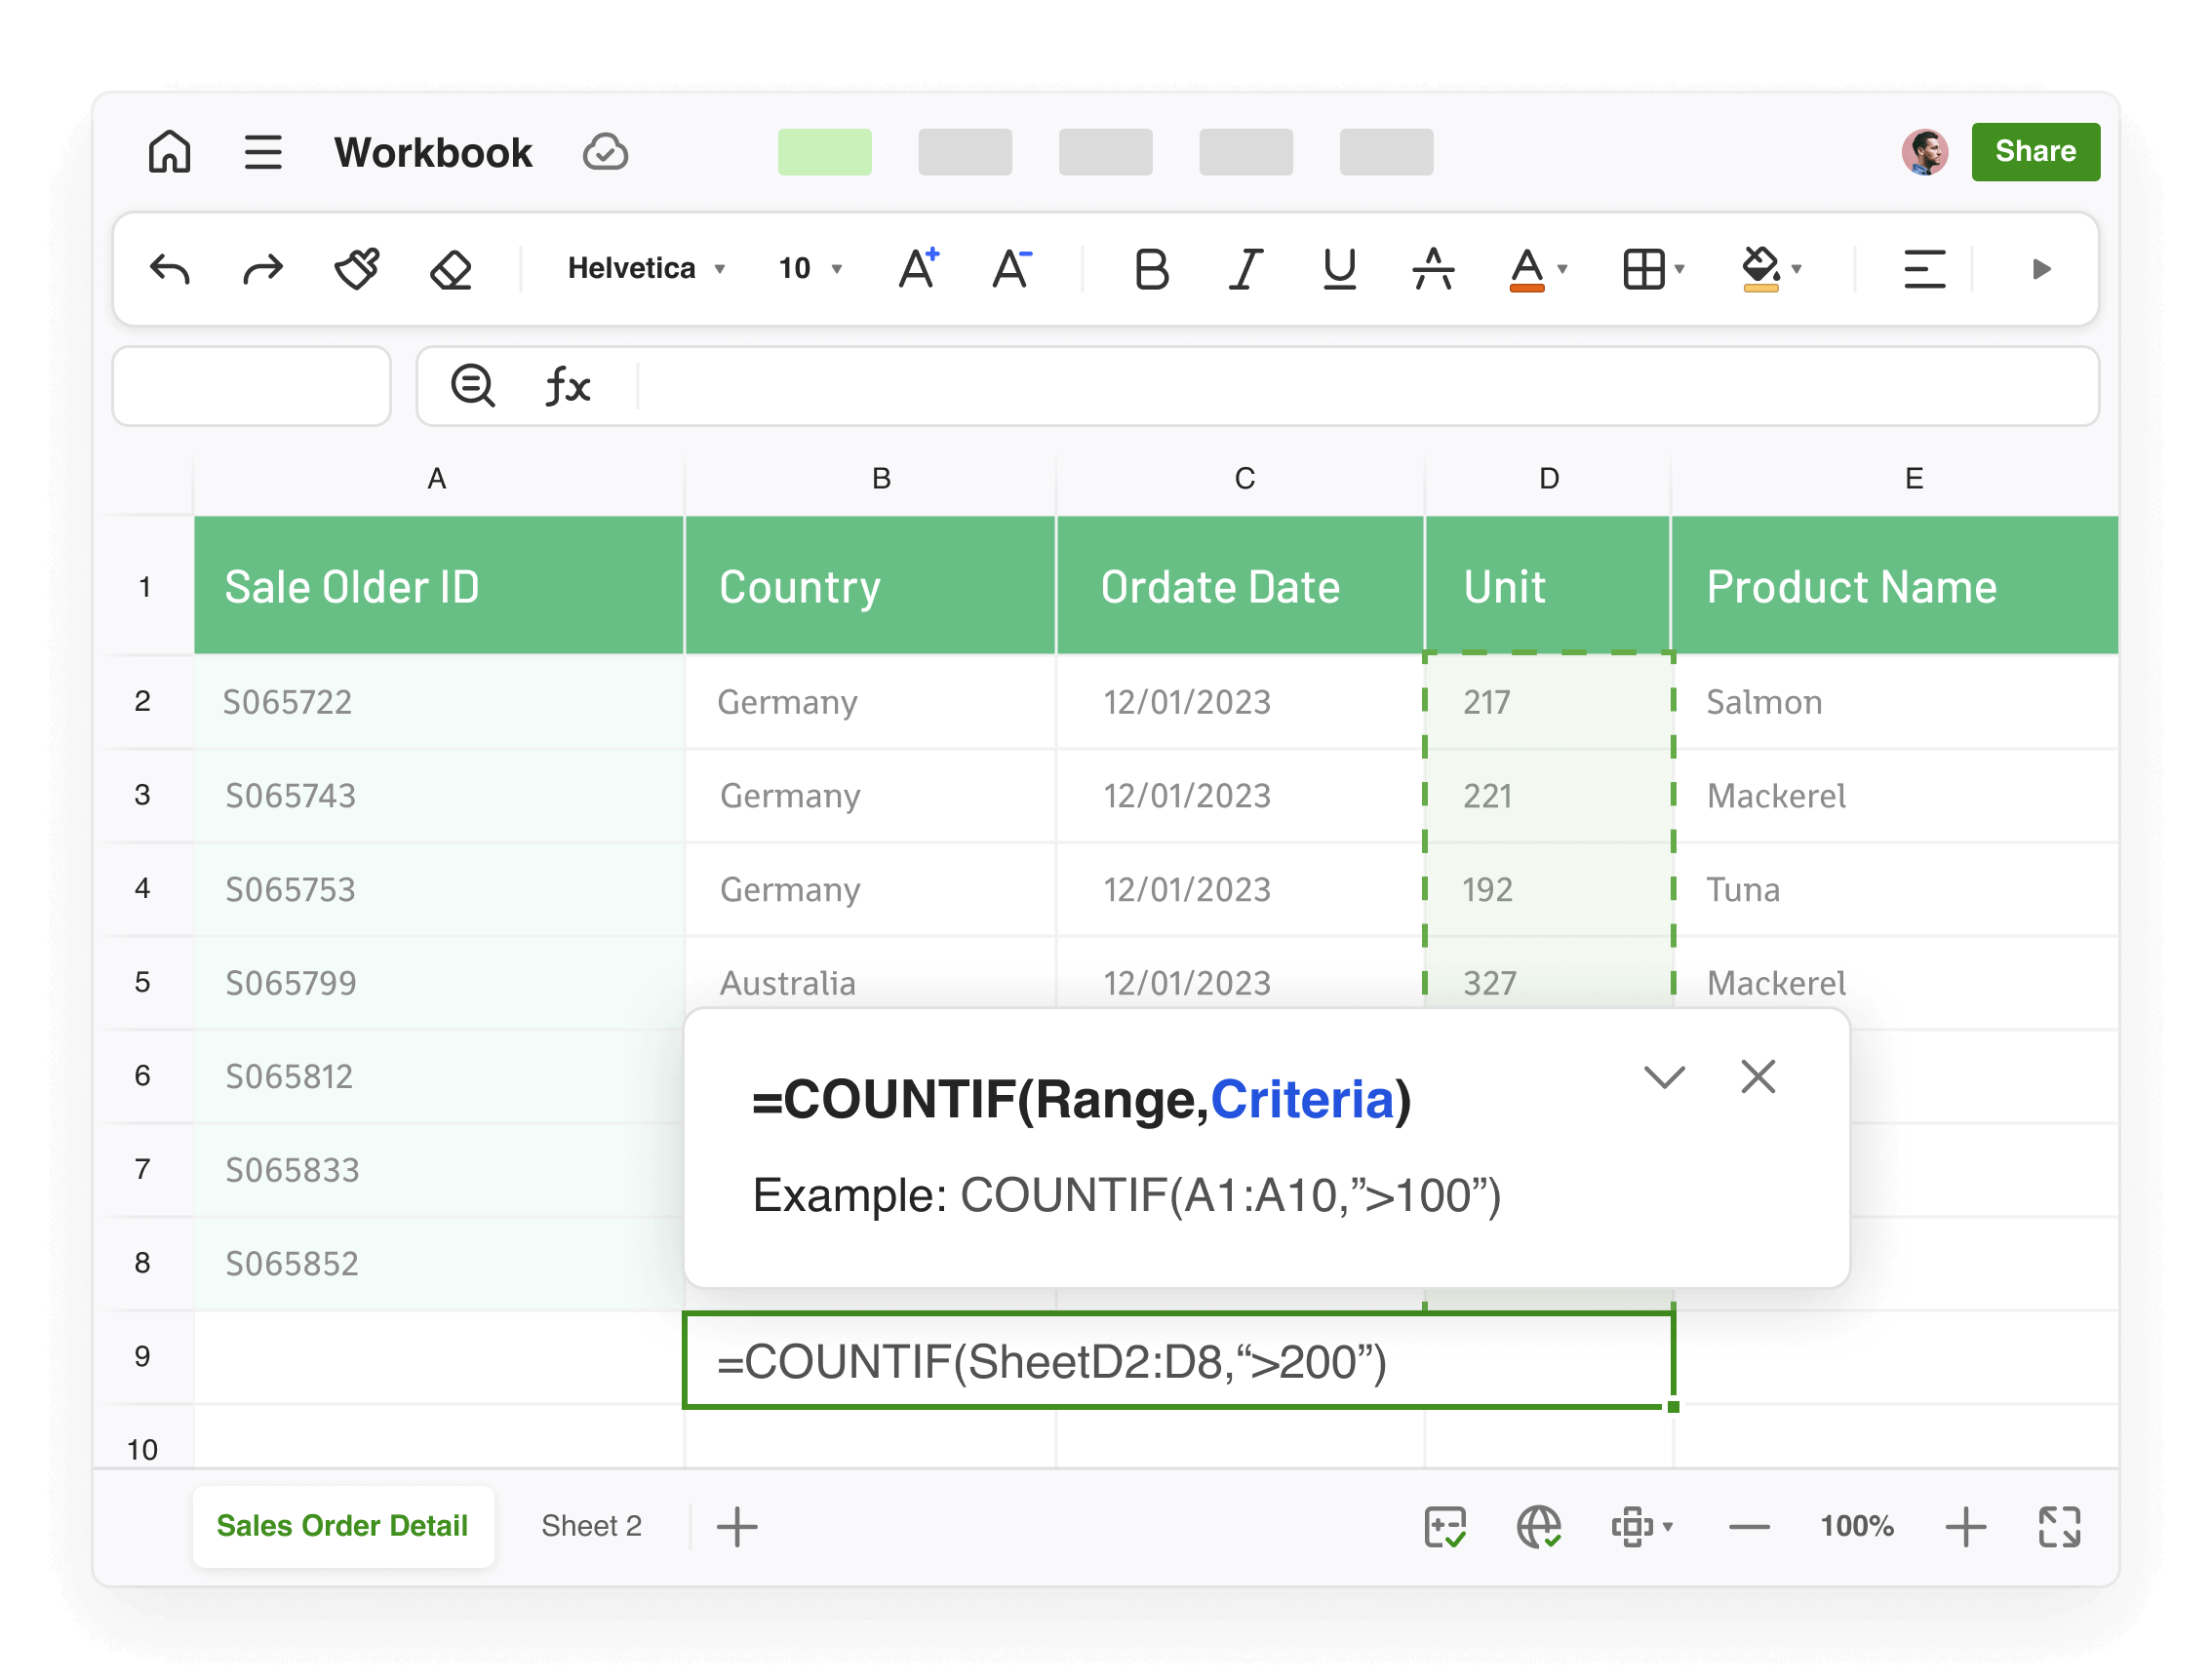Open borders dropdown arrow
The image size is (2212, 1679).
(x=1680, y=269)
